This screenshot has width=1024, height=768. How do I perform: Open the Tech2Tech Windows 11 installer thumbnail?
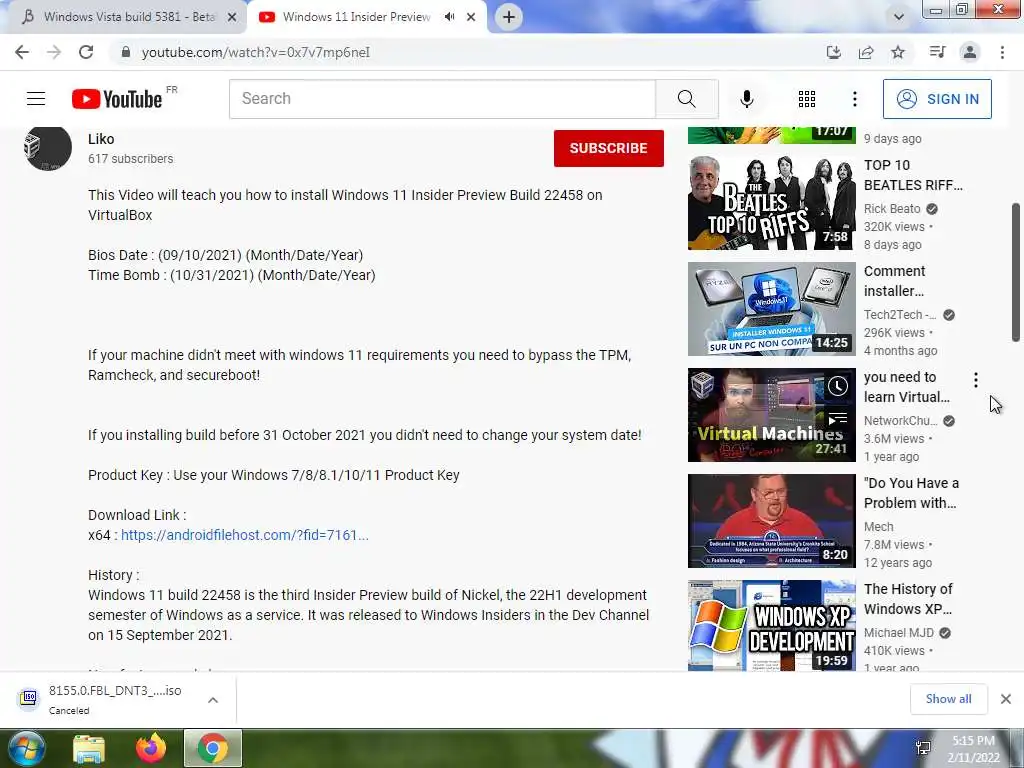(771, 309)
